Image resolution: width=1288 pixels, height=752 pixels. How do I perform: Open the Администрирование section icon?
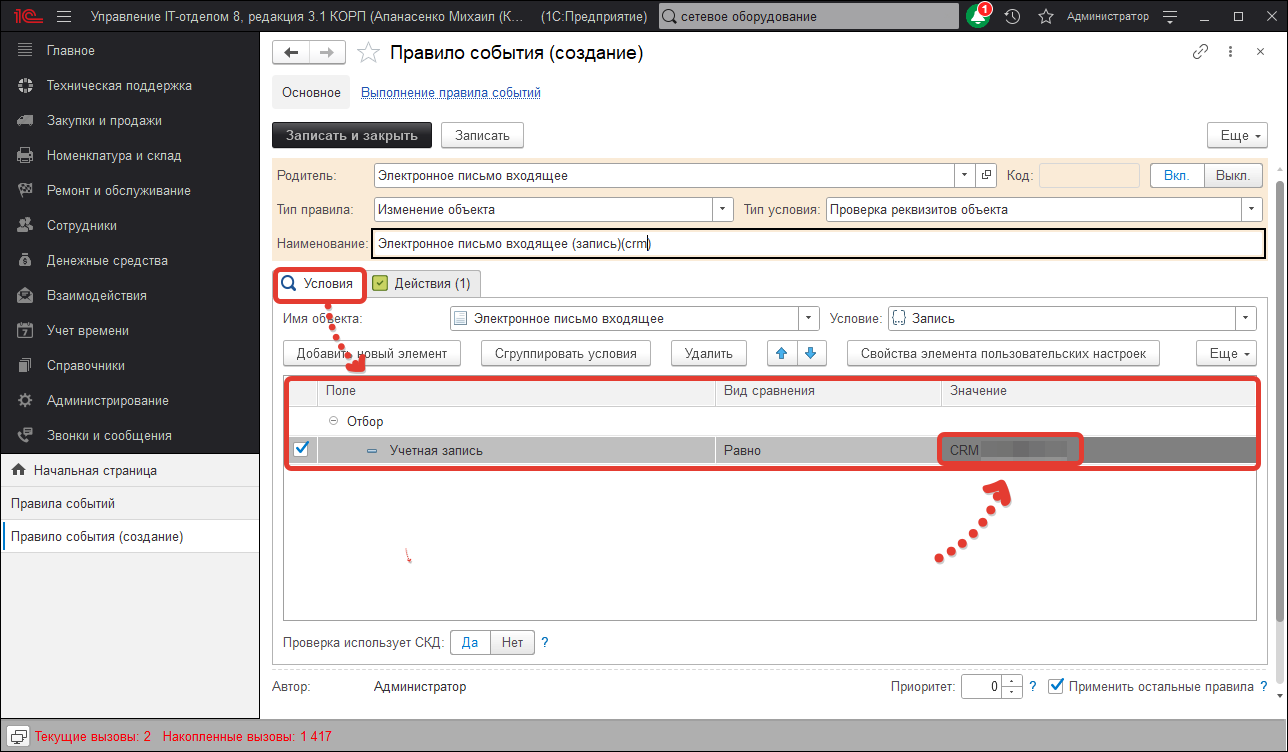pyautogui.click(x=23, y=399)
